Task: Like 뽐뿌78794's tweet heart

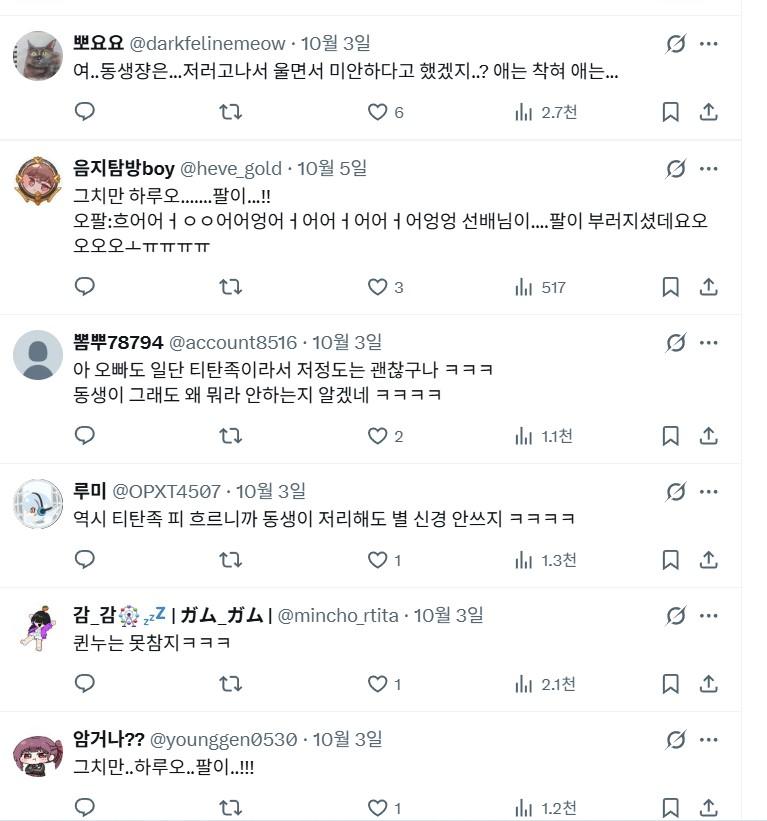Action: pyautogui.click(x=377, y=436)
